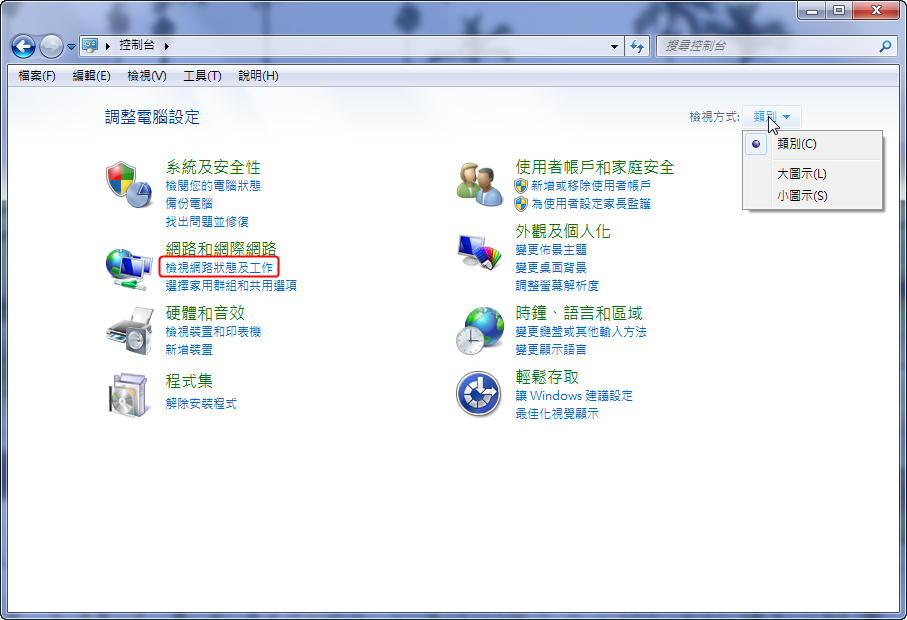Expand the arrow after 控制台 breadcrumb
Screen dimensions: 907x620
coord(167,46)
